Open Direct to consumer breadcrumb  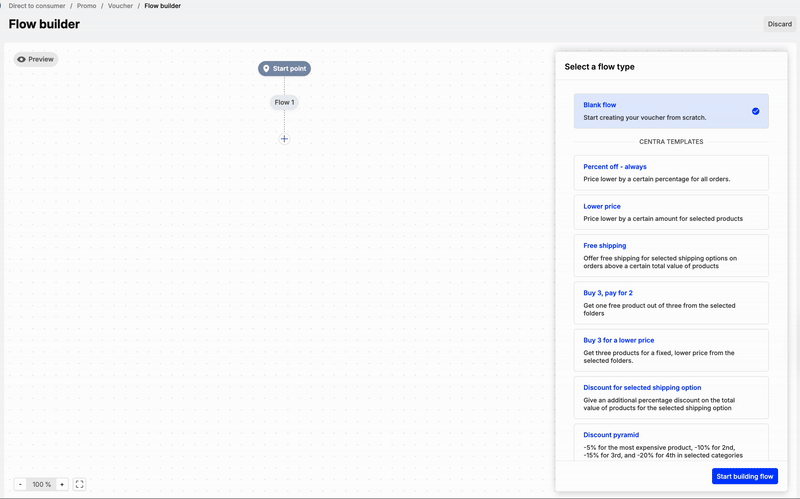point(37,6)
